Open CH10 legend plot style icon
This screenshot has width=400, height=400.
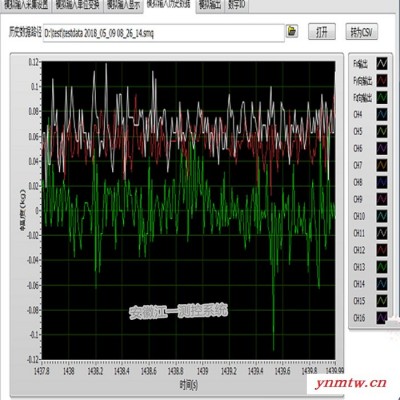382,216
